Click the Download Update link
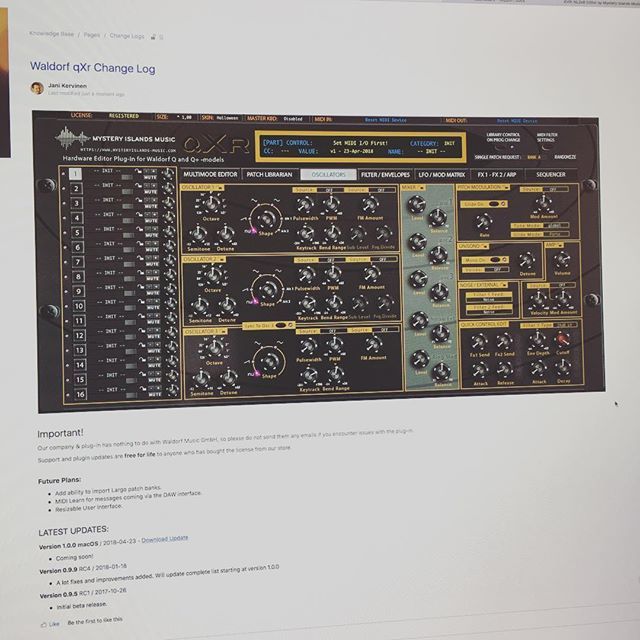640x640 pixels. point(165,539)
